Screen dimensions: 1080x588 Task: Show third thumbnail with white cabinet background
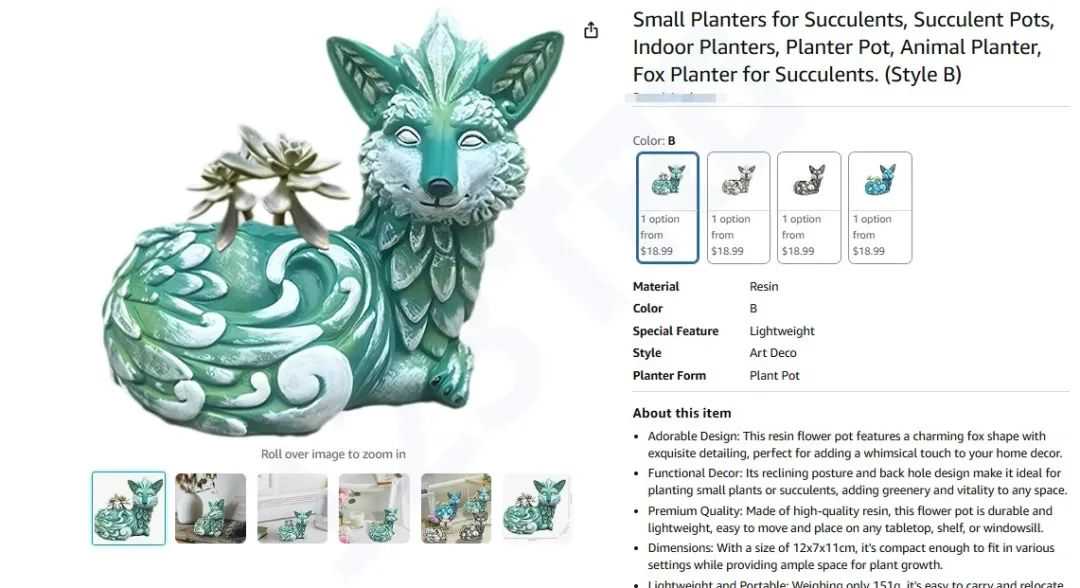[292, 508]
